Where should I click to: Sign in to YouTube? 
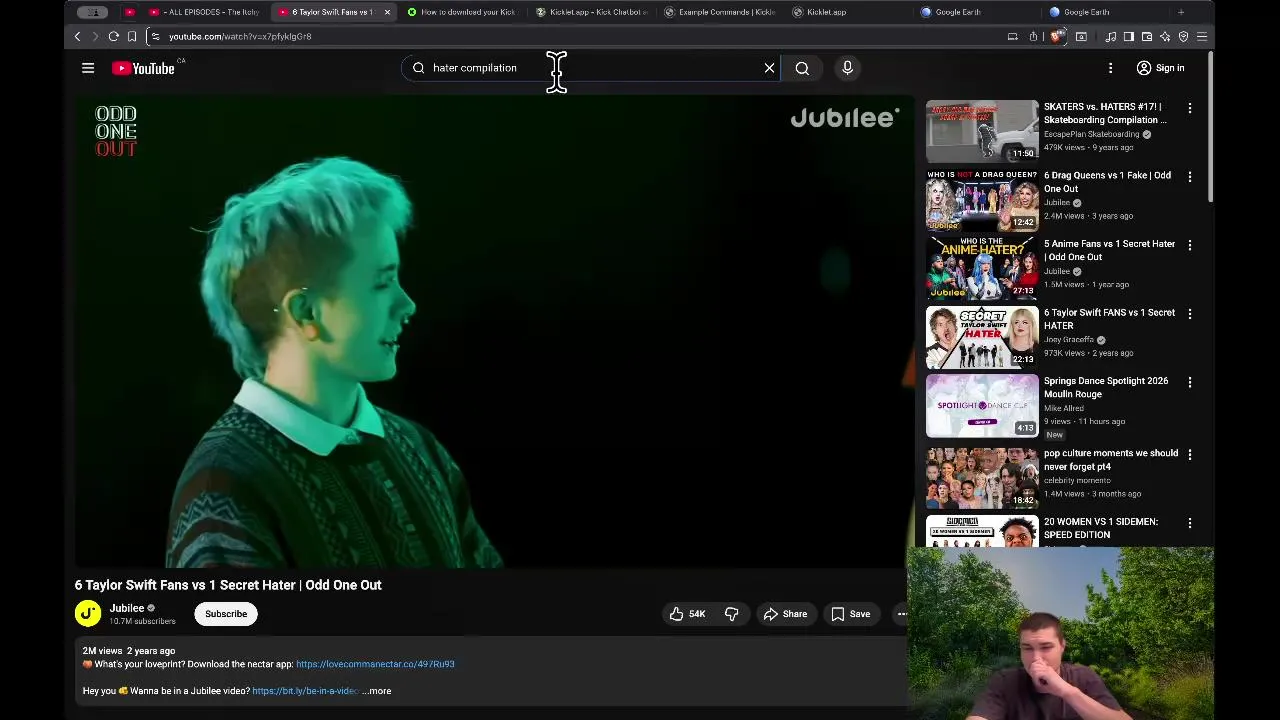tap(1160, 68)
